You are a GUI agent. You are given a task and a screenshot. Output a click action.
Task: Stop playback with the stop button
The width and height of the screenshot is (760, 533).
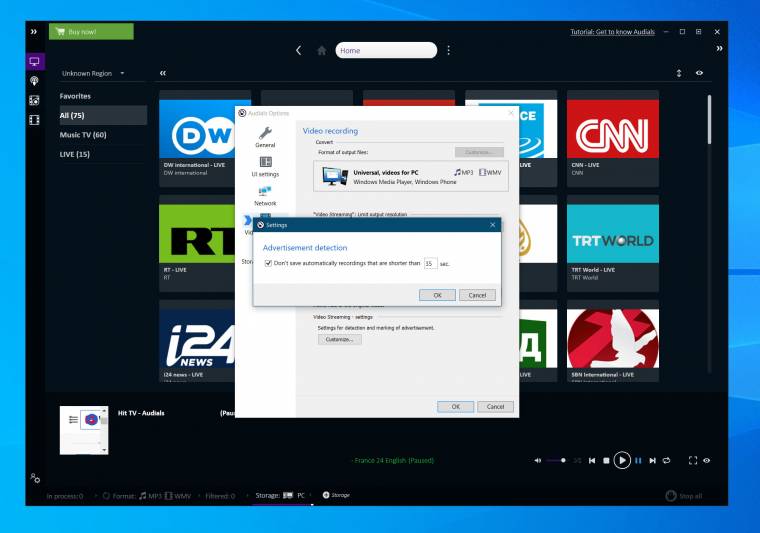coord(606,460)
